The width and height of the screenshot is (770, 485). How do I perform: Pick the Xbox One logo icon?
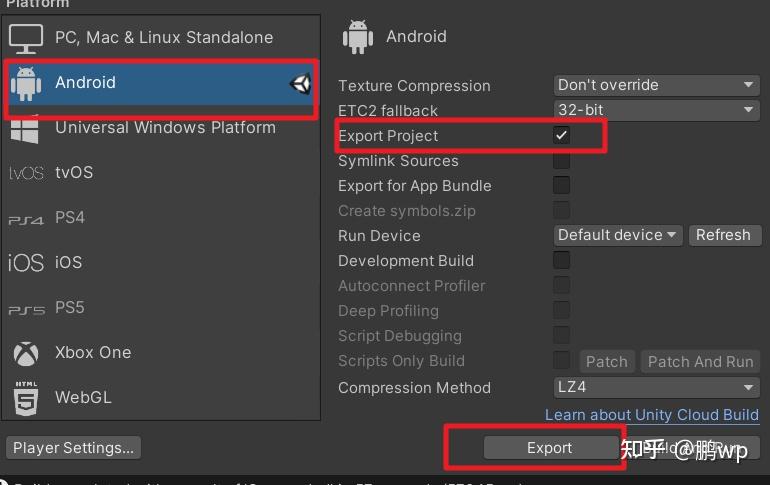26,353
